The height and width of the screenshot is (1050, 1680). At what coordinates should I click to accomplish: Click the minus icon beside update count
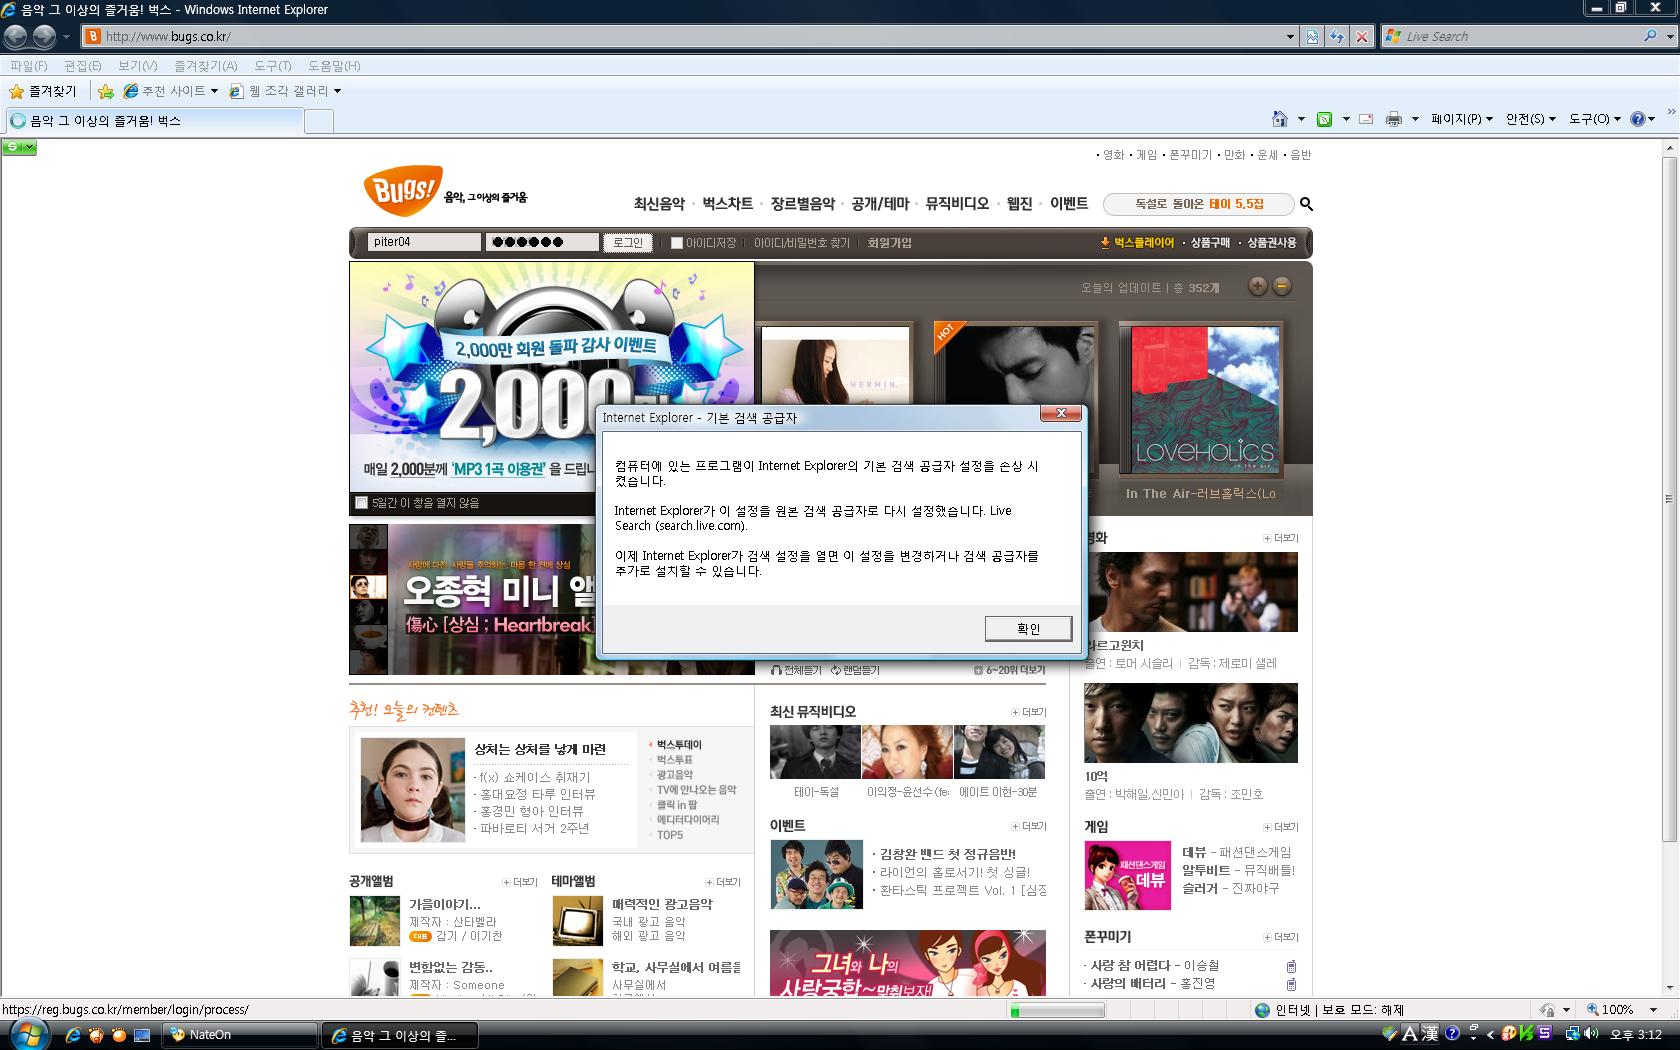pyautogui.click(x=1281, y=286)
